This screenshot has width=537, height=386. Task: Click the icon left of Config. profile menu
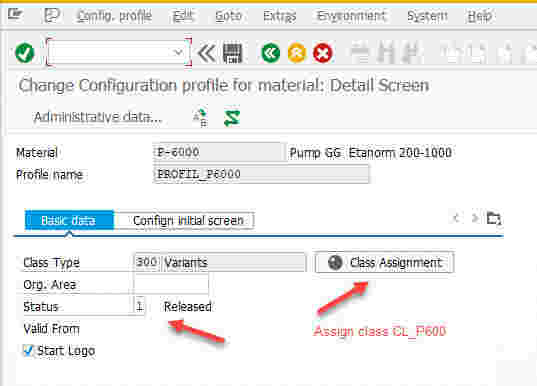[x=52, y=15]
